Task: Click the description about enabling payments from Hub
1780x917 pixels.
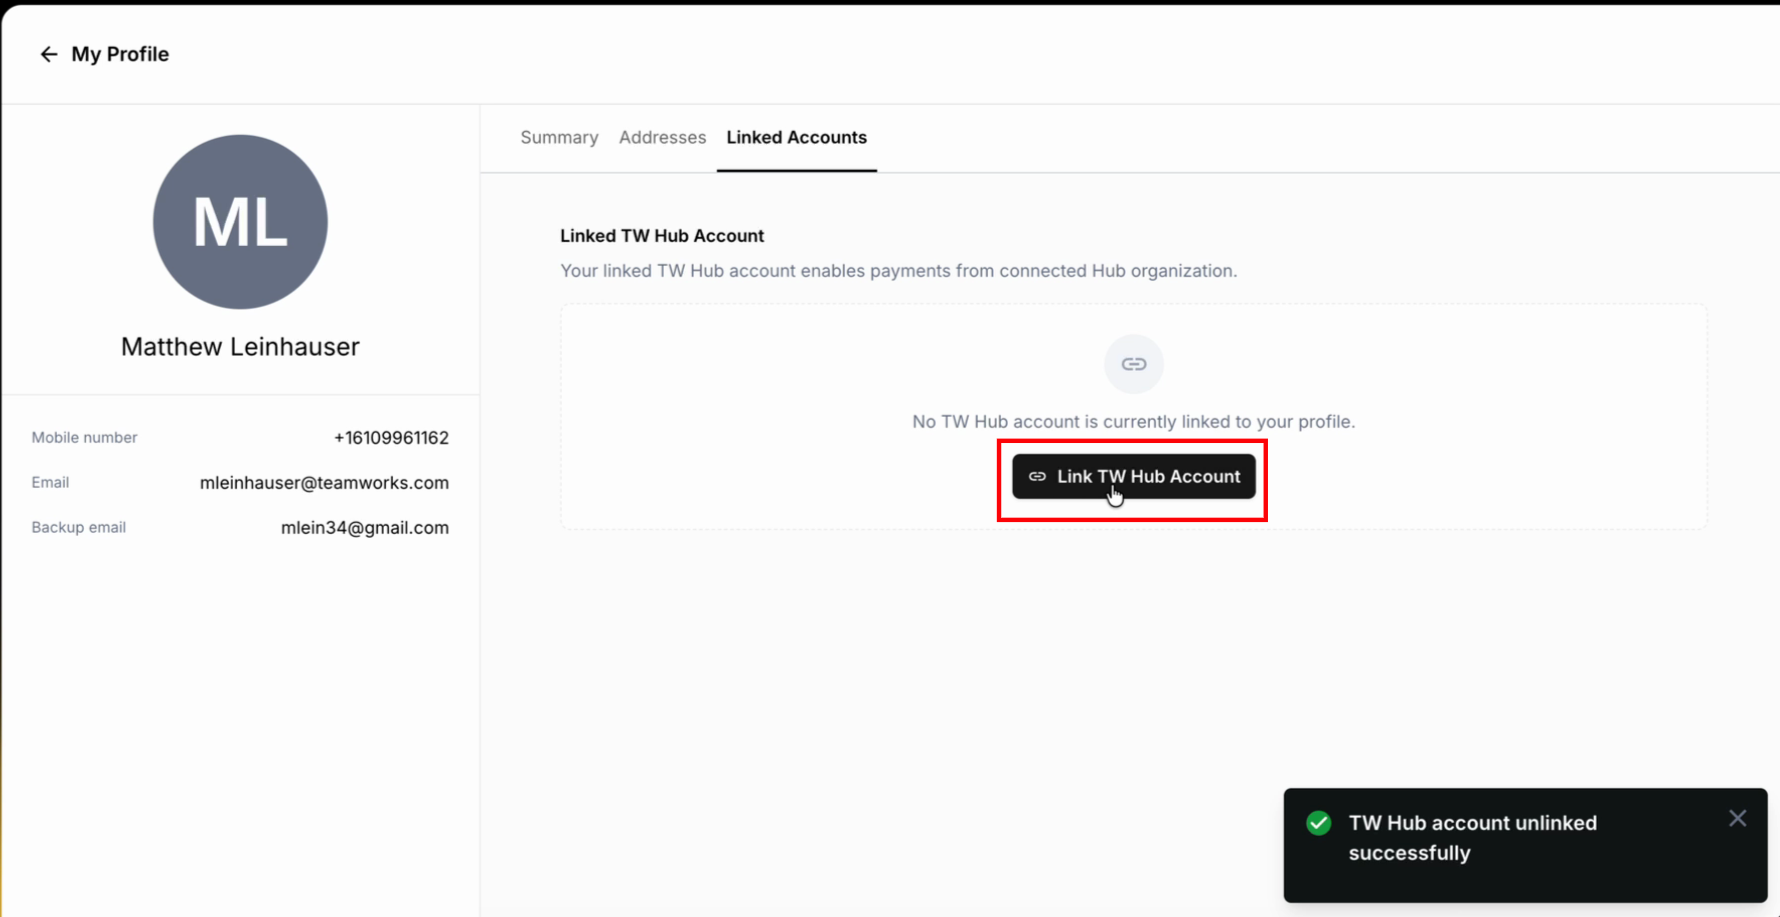Action: (x=898, y=271)
